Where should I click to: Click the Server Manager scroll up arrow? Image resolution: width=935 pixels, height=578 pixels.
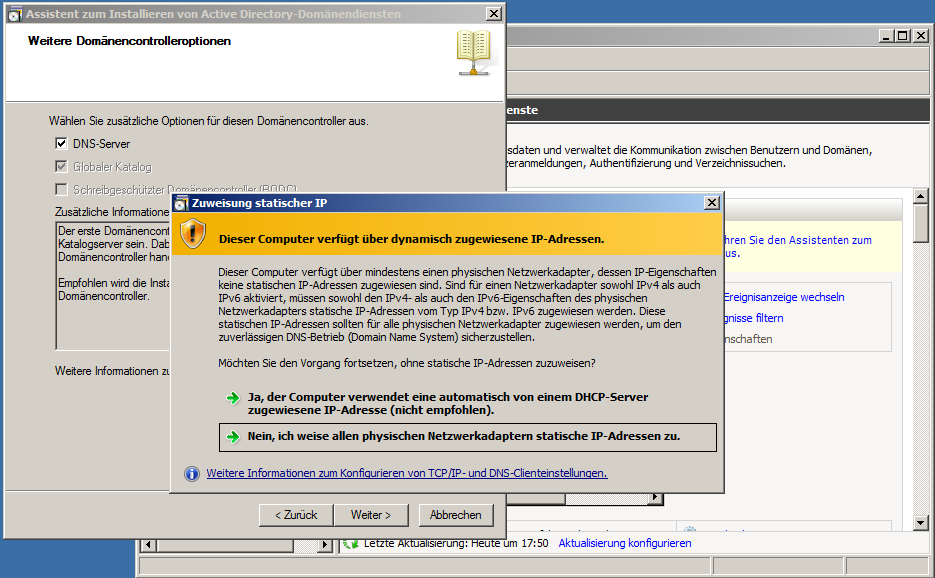pos(921,196)
